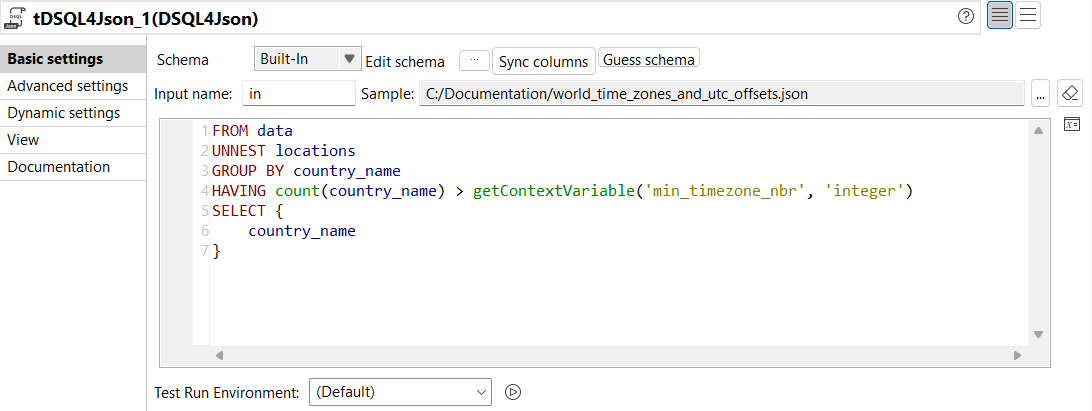This screenshot has width=1092, height=411.
Task: Open the Basic settings tab
Action: 73,59
